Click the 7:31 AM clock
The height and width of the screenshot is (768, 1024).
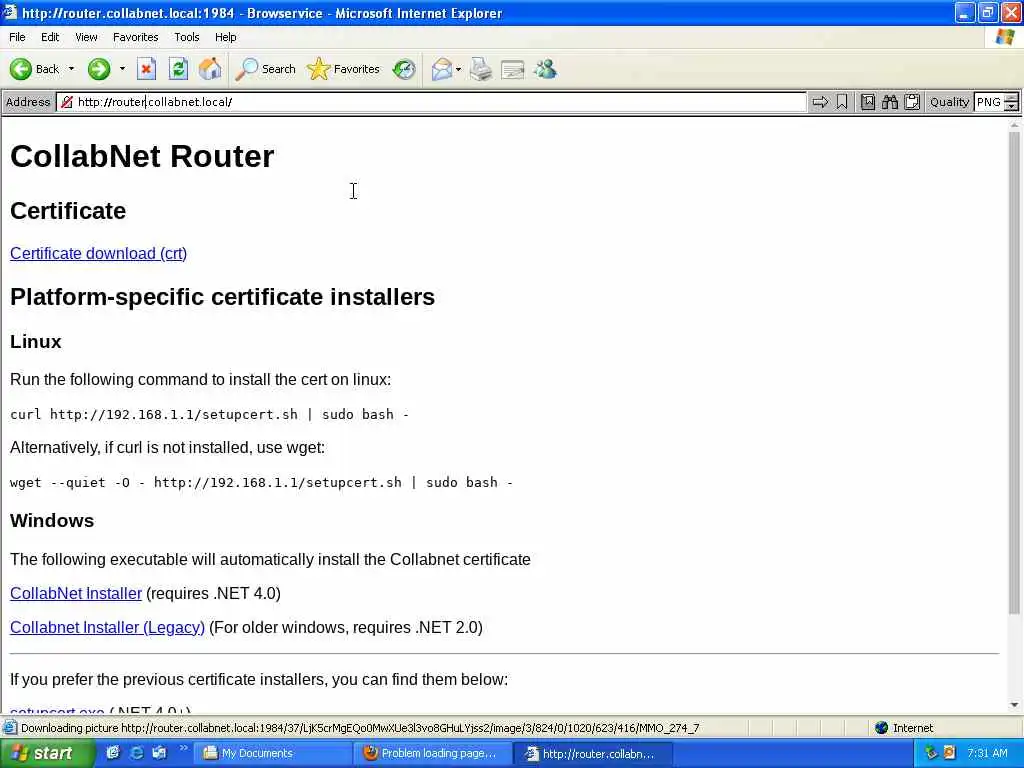click(987, 753)
